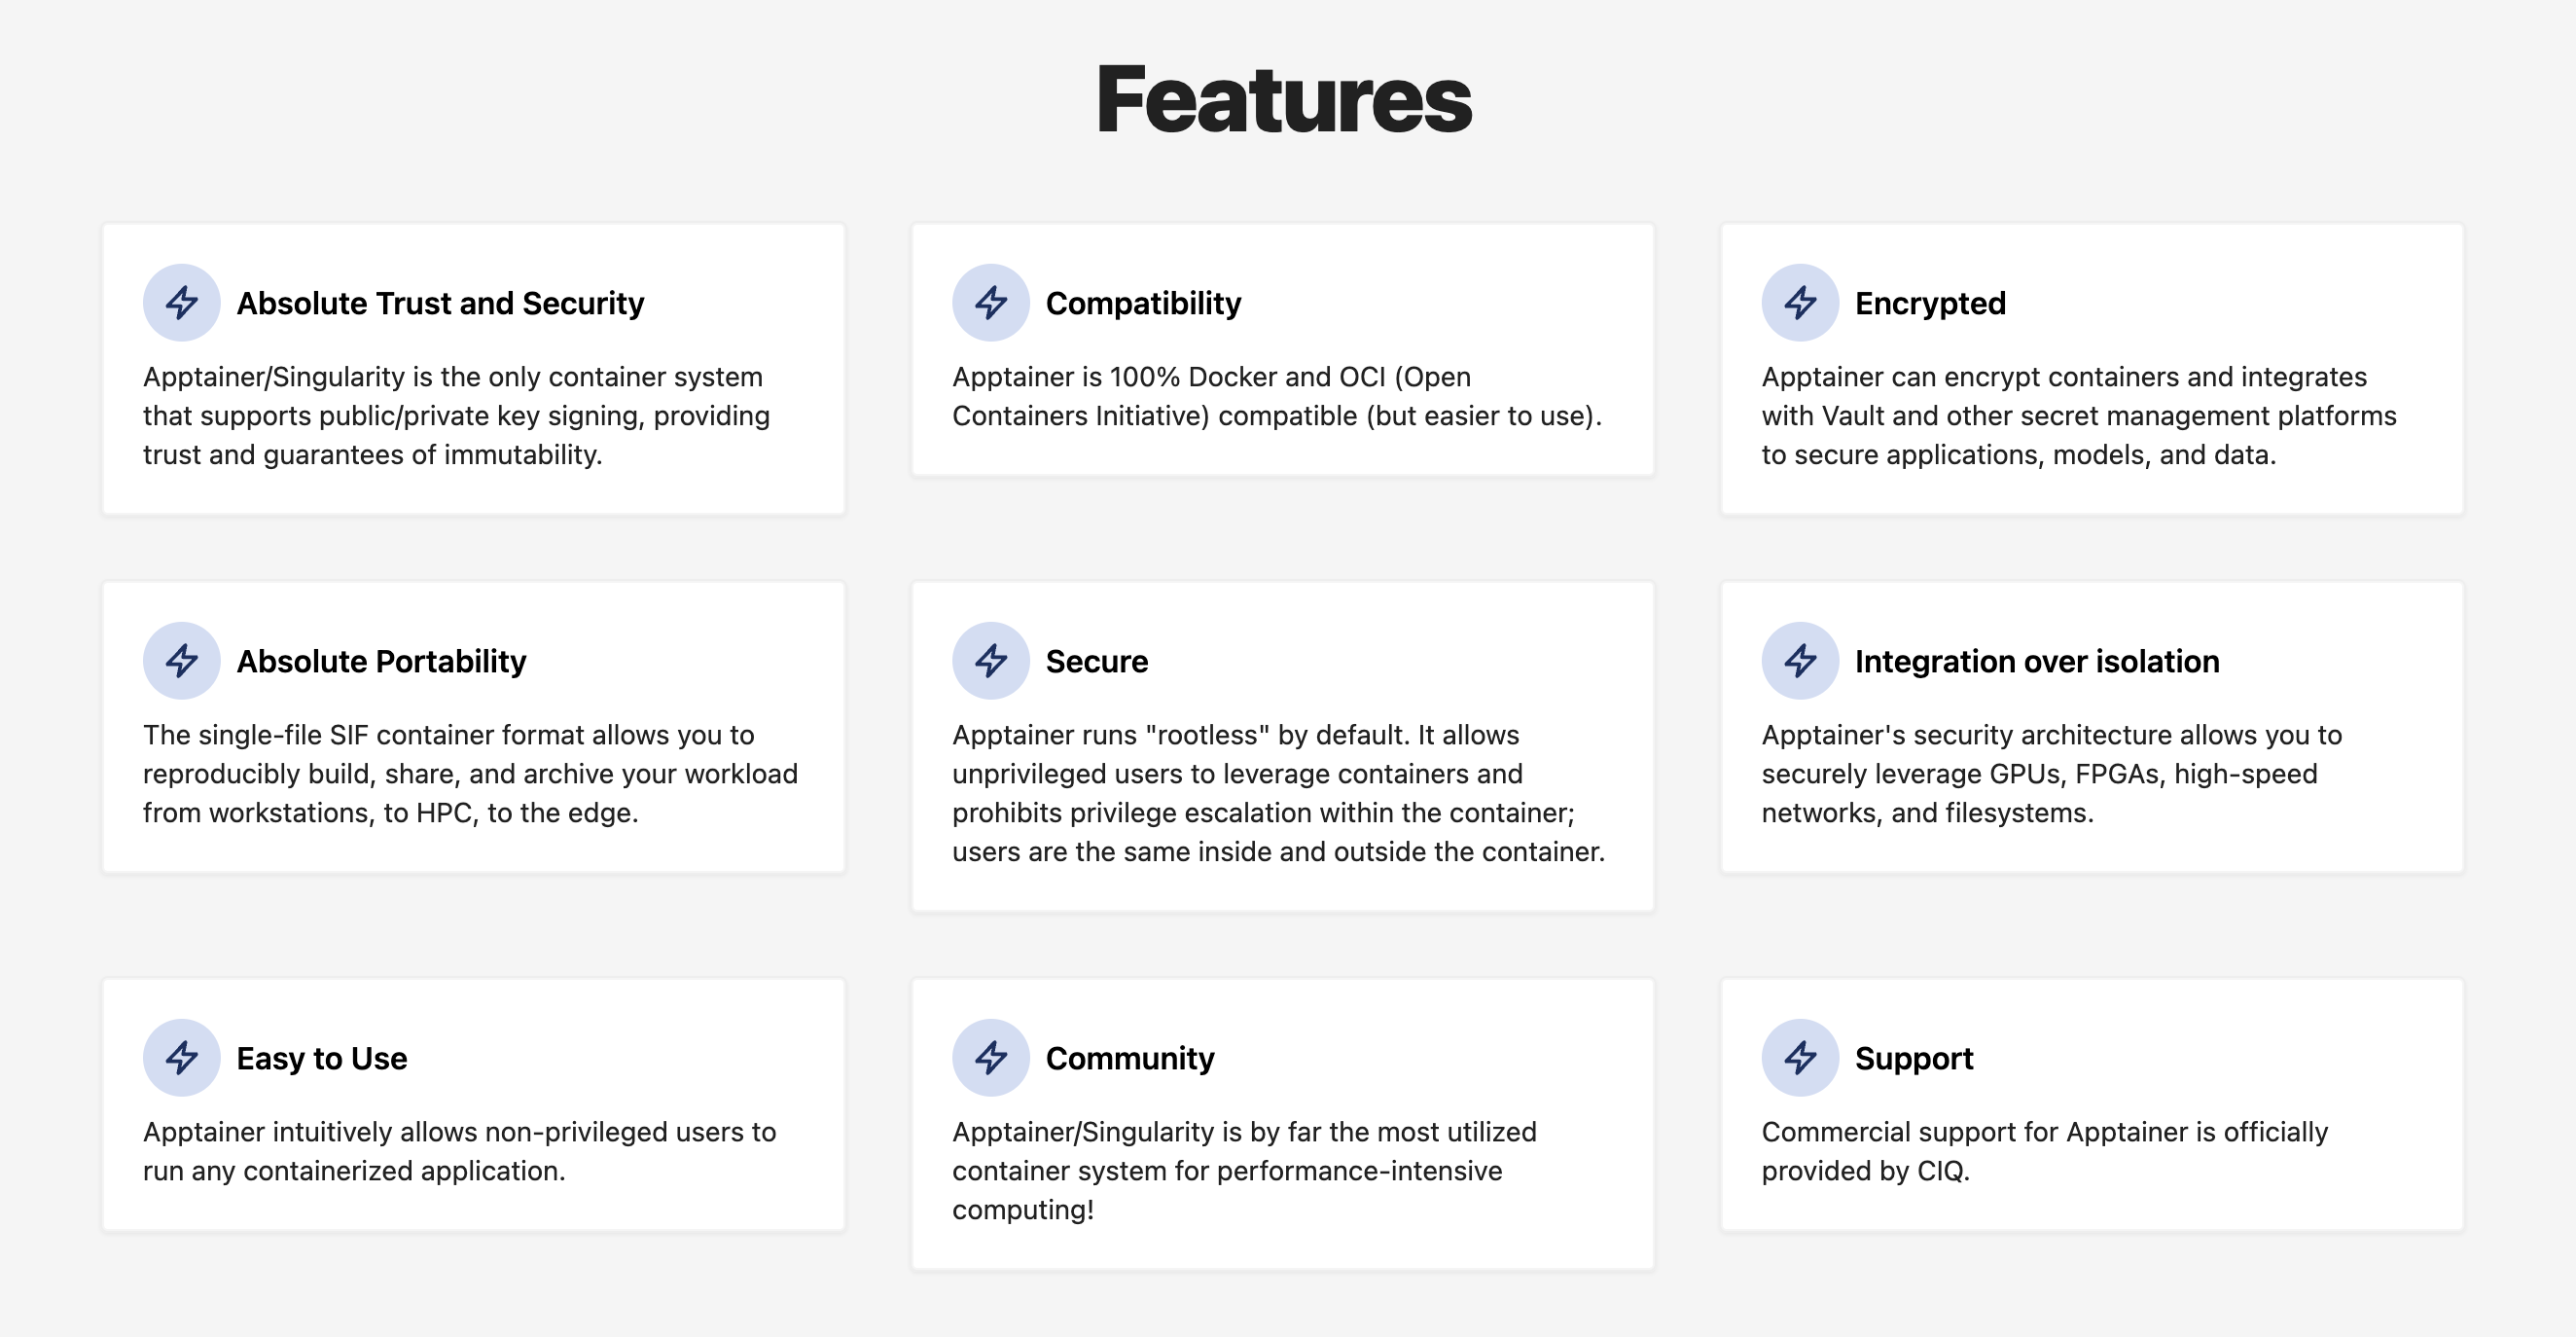The image size is (2576, 1337).
Task: Click the Absolute Portability heading
Action: click(381, 661)
